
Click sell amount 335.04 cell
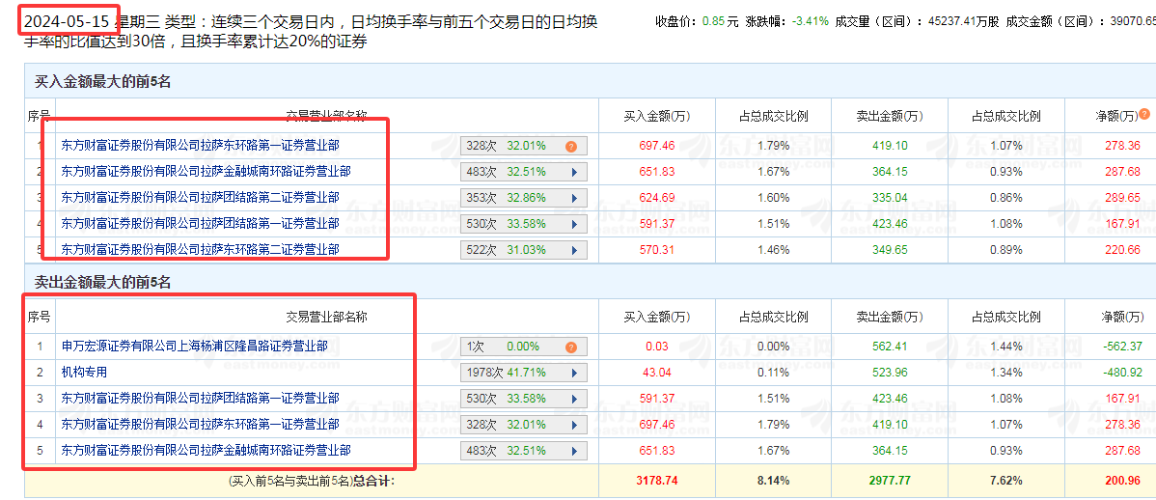[x=888, y=197]
